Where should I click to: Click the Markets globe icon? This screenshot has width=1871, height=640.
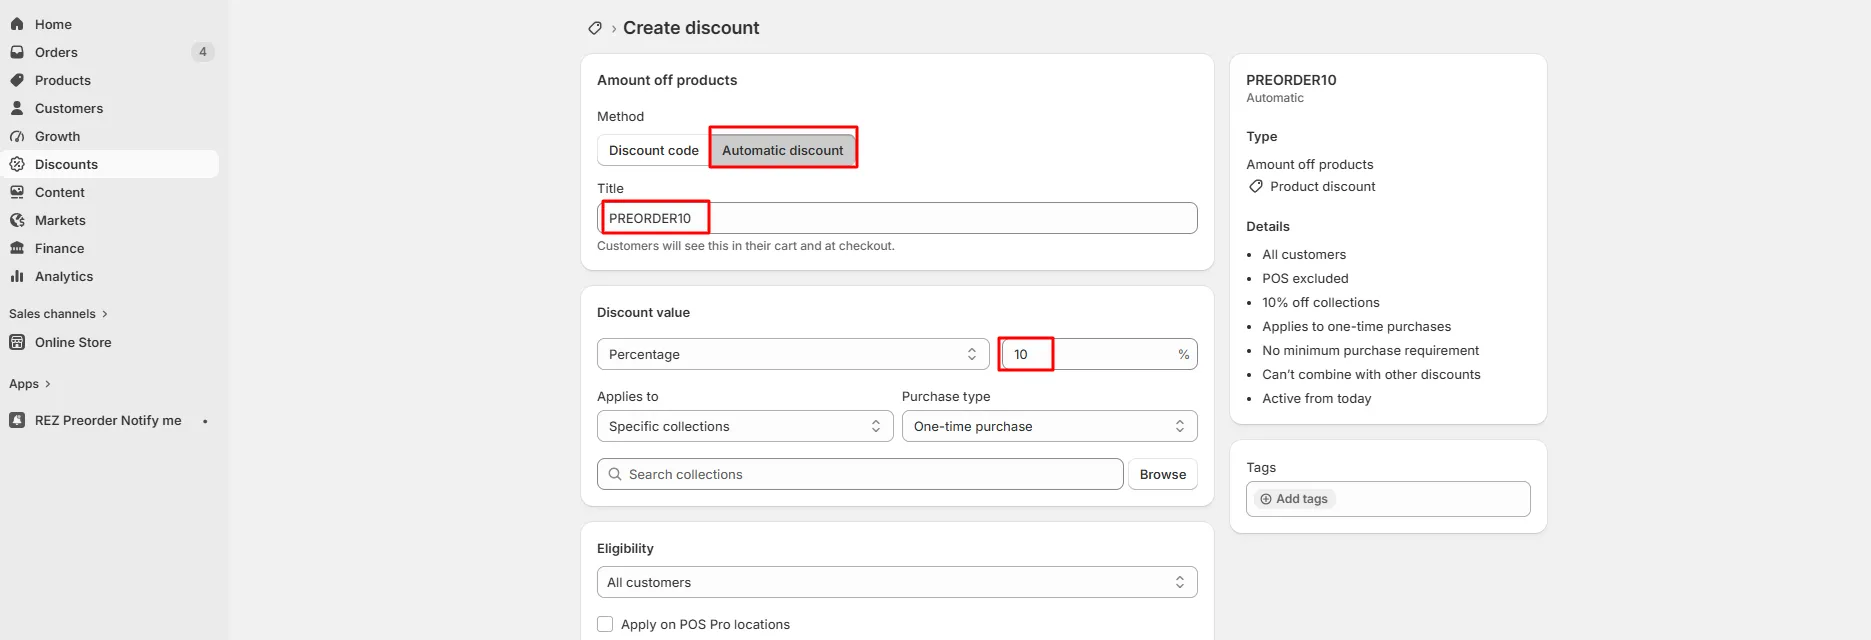point(17,220)
